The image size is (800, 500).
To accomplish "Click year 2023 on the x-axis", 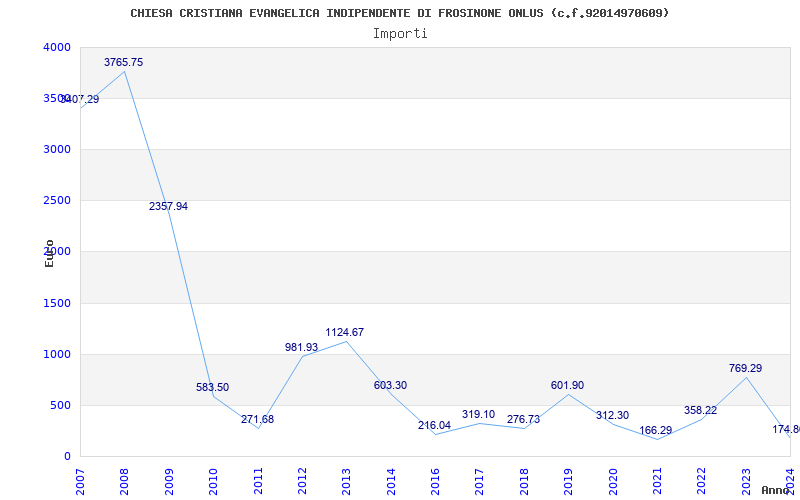I will point(746,478).
